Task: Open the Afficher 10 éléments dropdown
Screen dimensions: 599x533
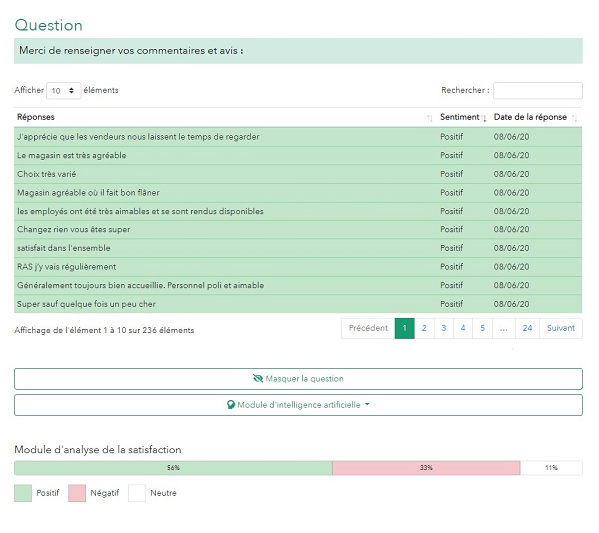Action: tap(63, 91)
